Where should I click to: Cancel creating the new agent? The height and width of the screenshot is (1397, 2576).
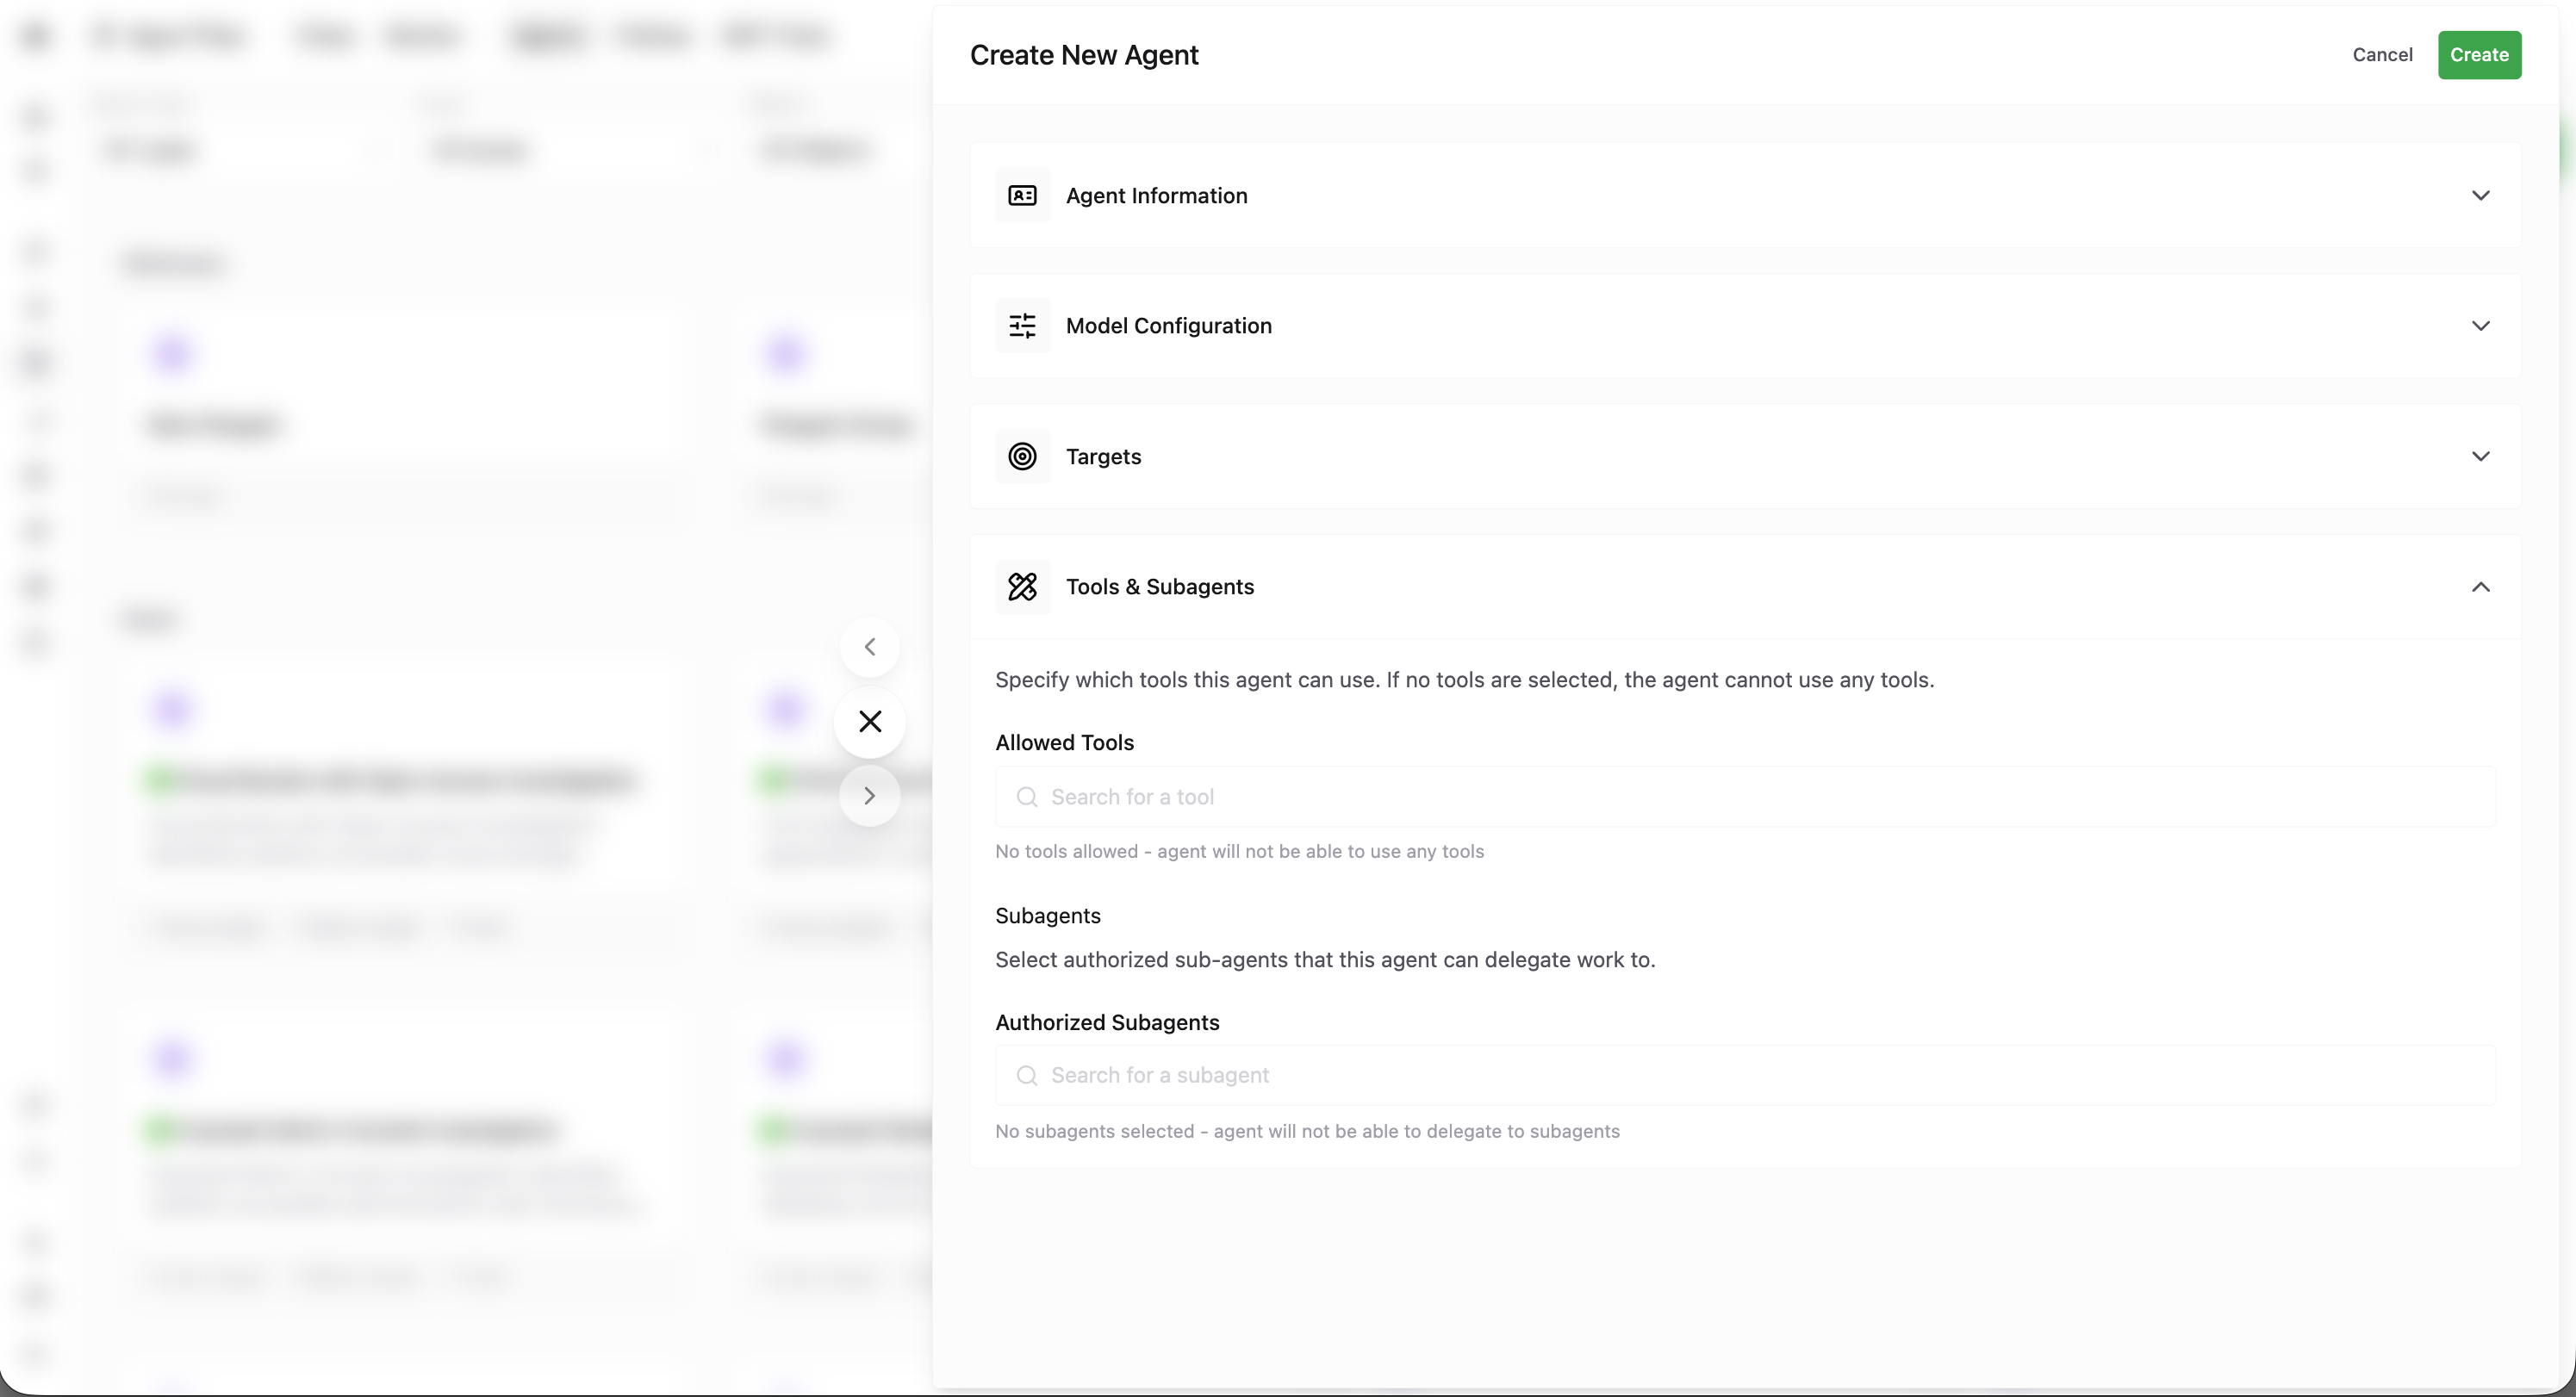(2382, 55)
